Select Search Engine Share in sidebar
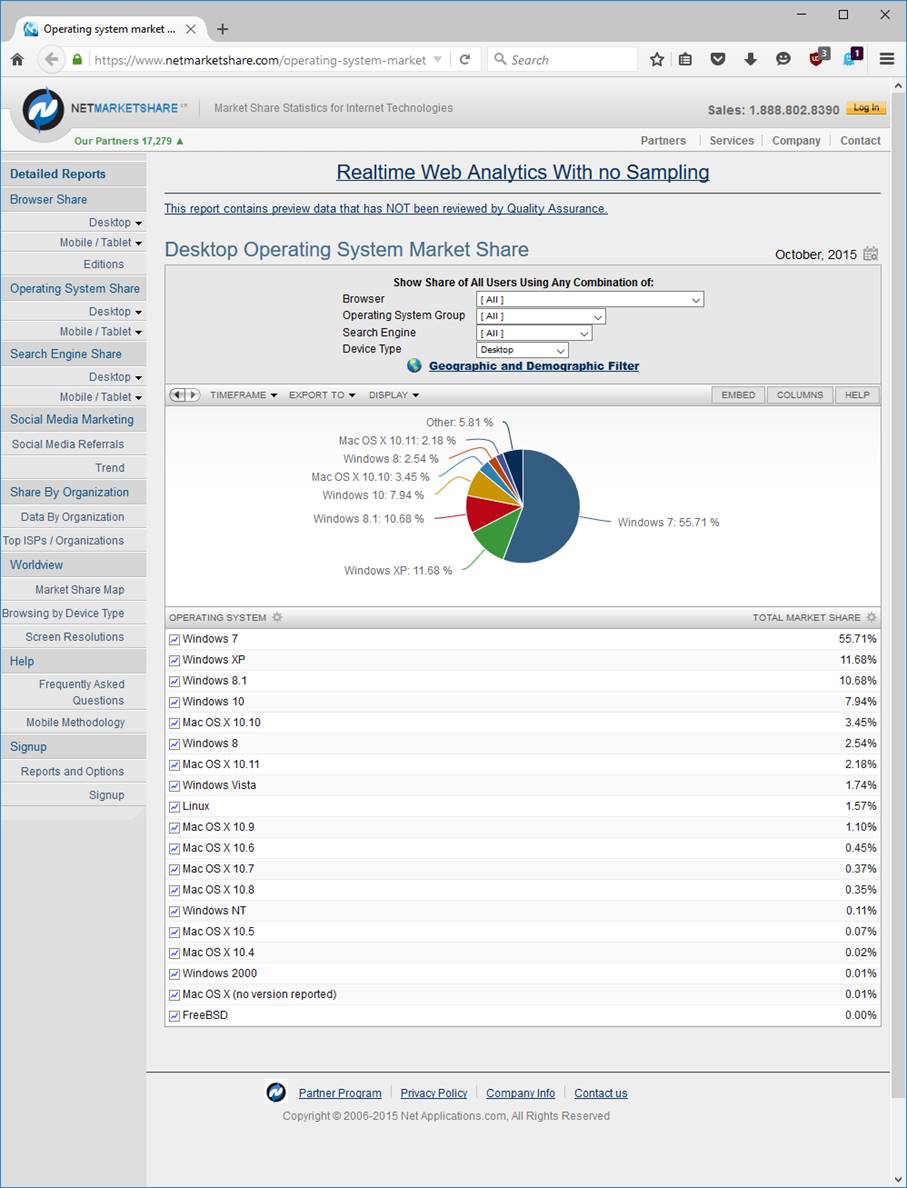 (66, 354)
